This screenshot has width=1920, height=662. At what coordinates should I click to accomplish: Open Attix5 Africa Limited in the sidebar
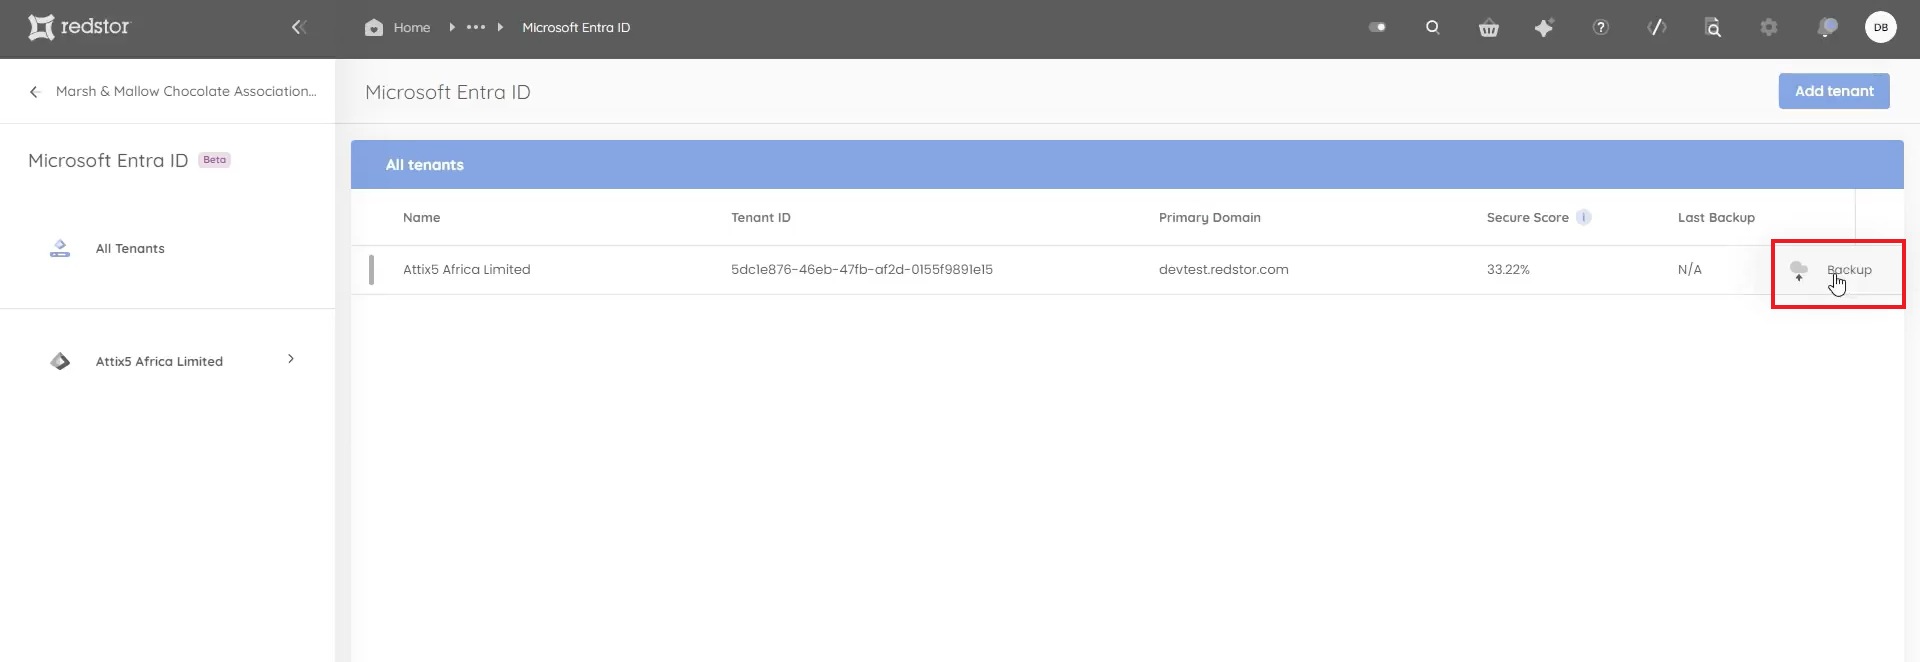[x=159, y=362]
